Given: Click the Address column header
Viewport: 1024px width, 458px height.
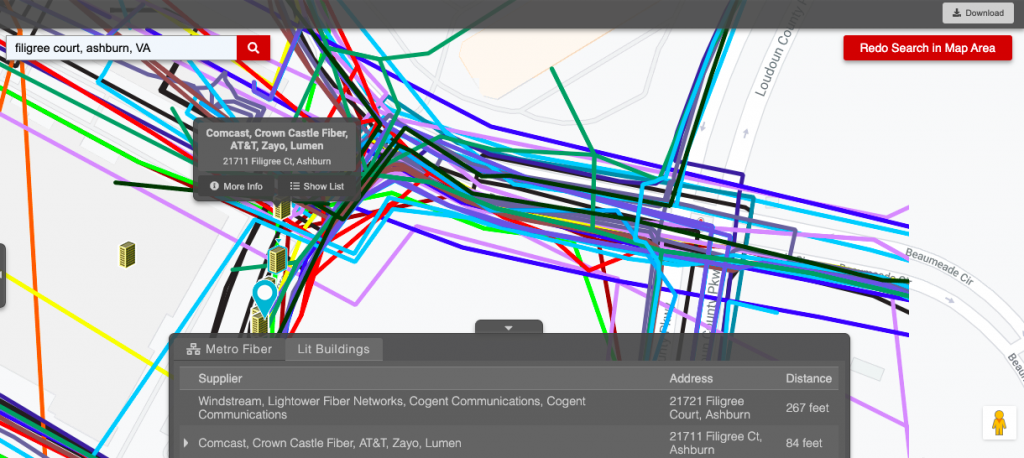Looking at the screenshot, I should click(x=690, y=379).
